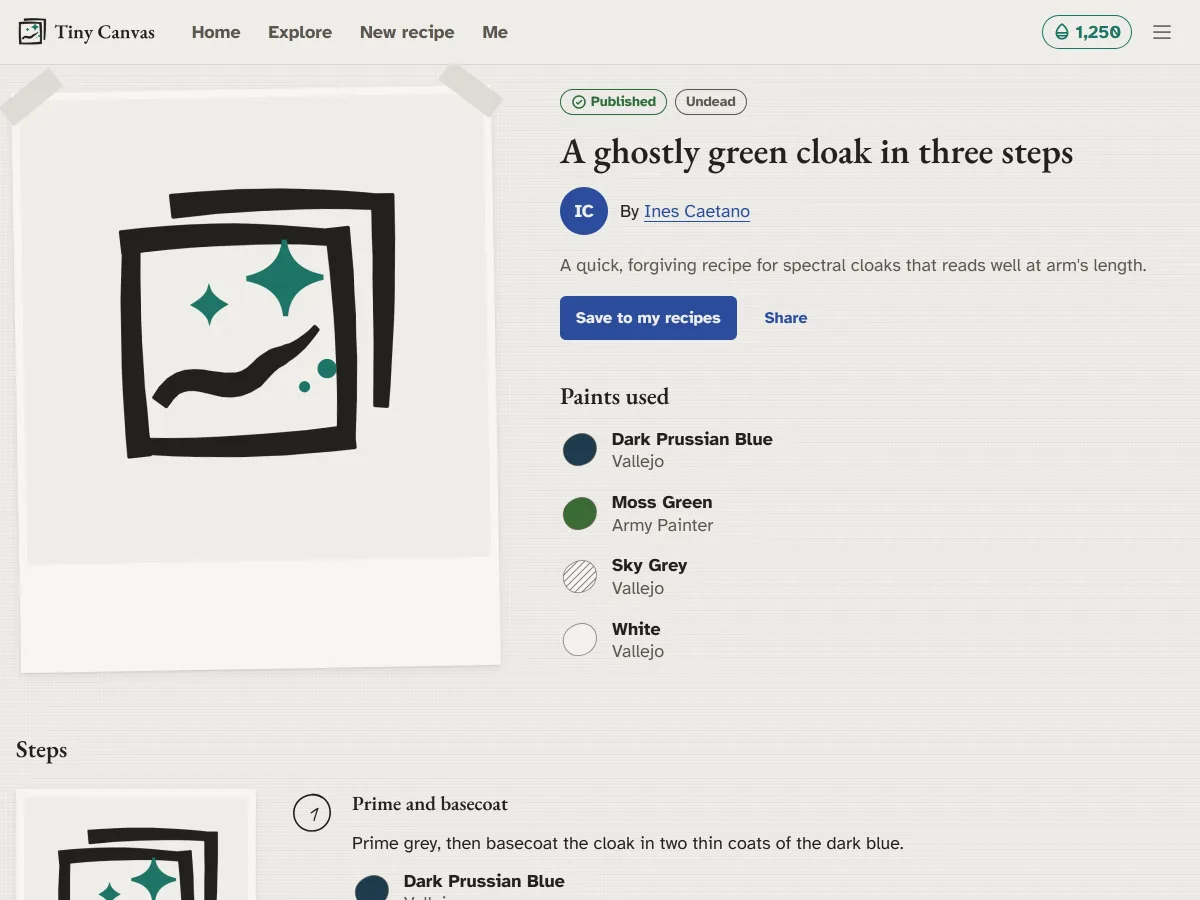1200x900 pixels.
Task: Click the IC author avatar
Action: (584, 211)
